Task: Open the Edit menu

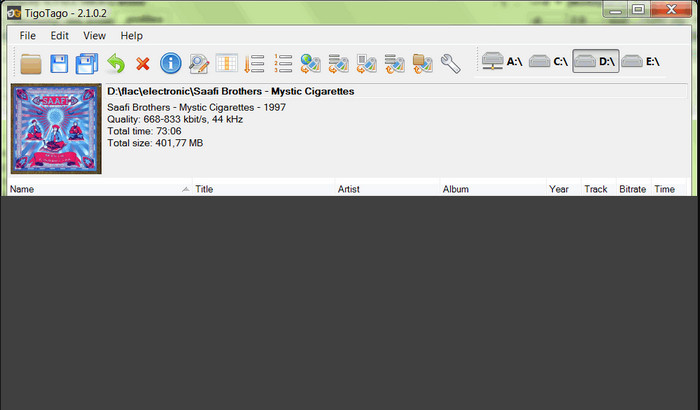Action: click(x=59, y=36)
